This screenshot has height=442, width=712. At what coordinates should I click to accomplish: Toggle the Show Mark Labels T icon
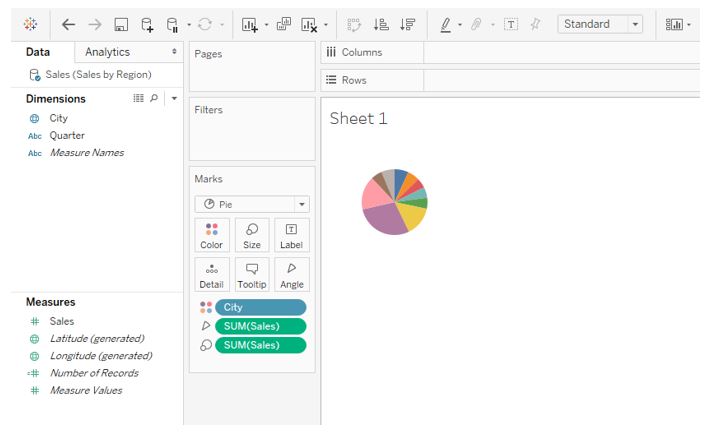coord(511,24)
